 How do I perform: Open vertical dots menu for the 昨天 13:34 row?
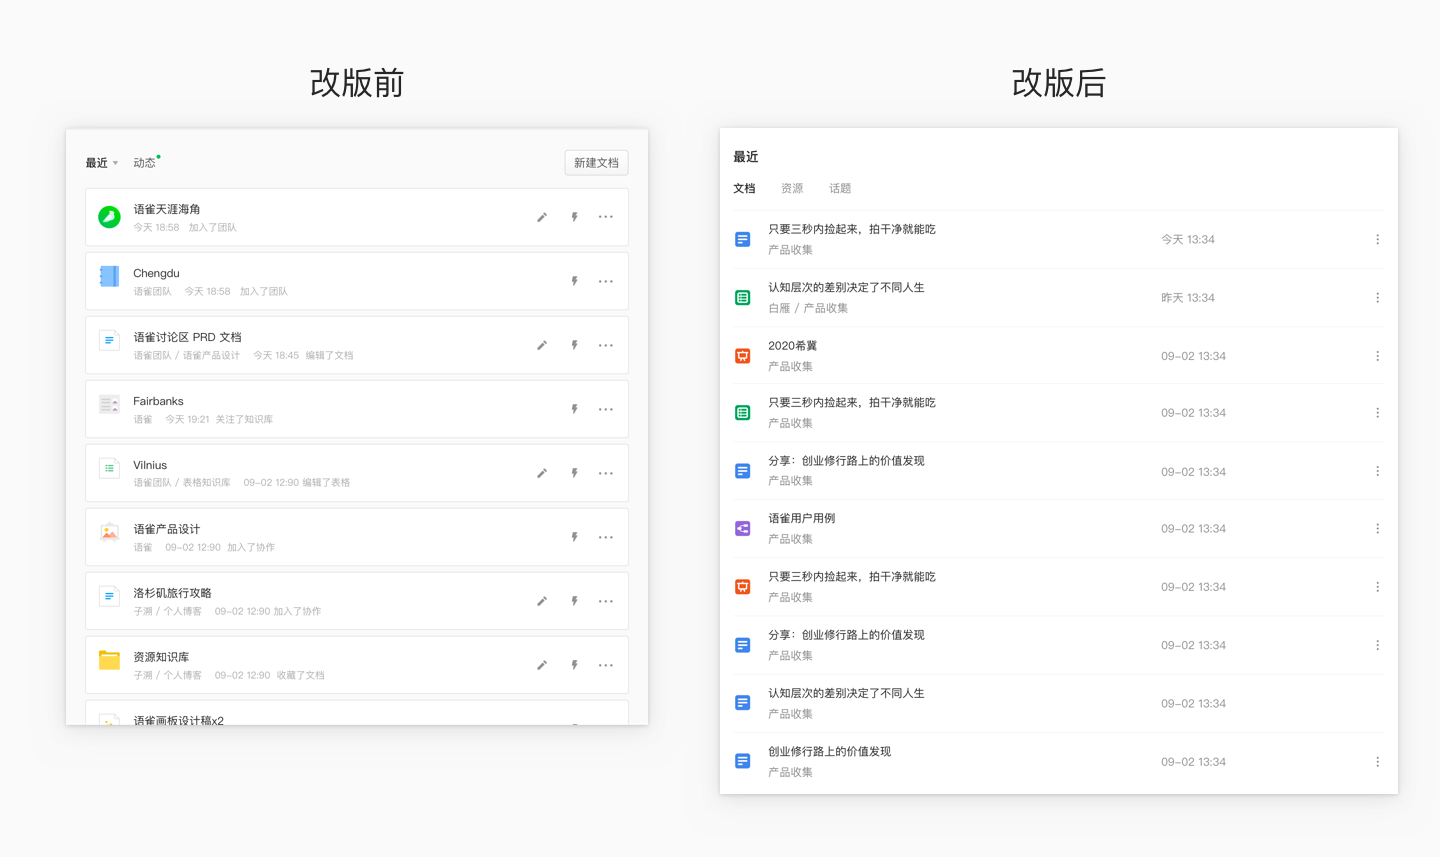1377,298
